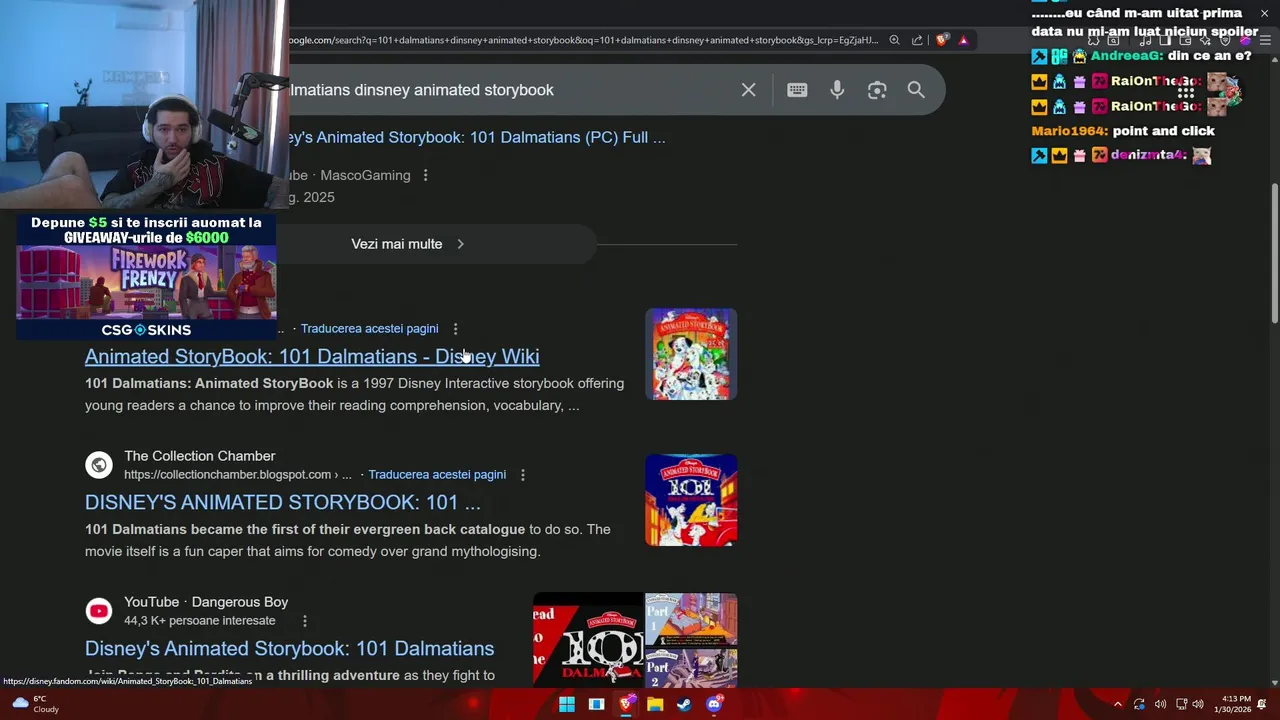Expand more videos with Vezi mai multe

408,244
